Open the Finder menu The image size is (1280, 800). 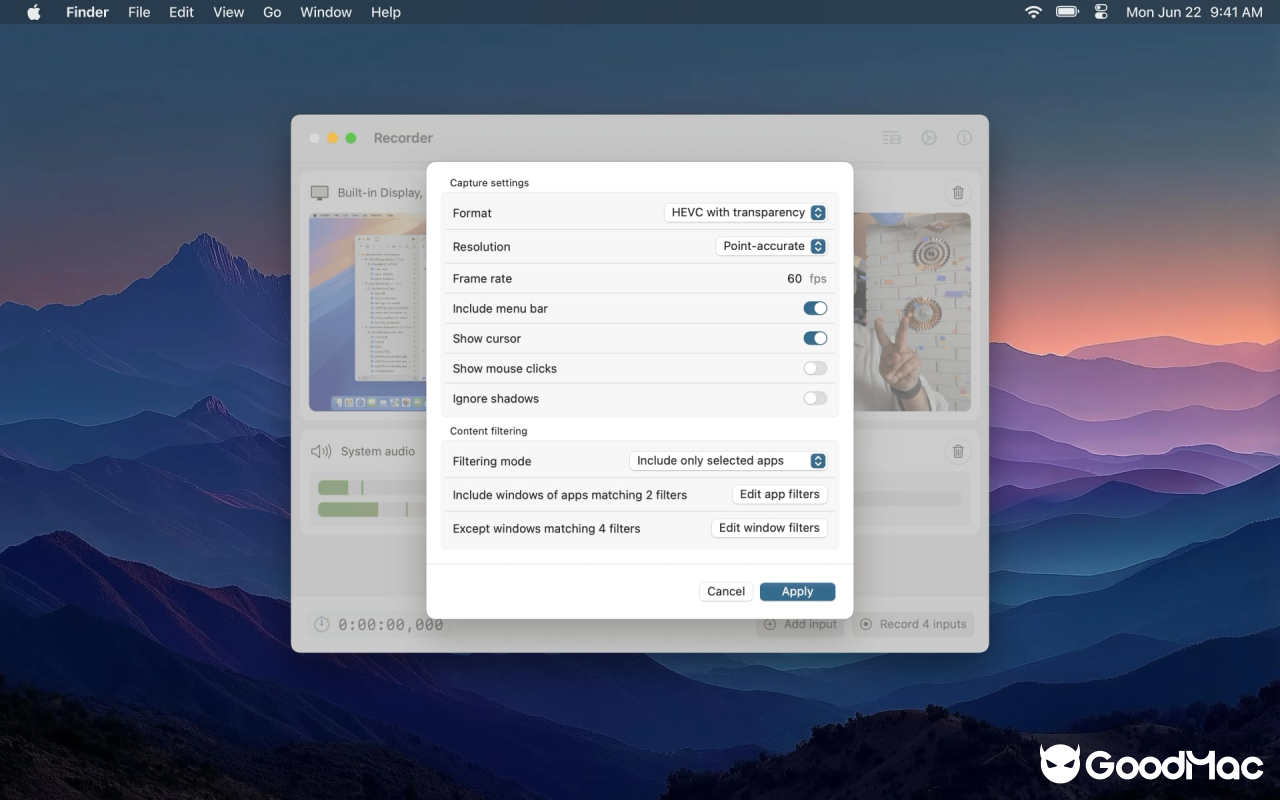(x=87, y=12)
